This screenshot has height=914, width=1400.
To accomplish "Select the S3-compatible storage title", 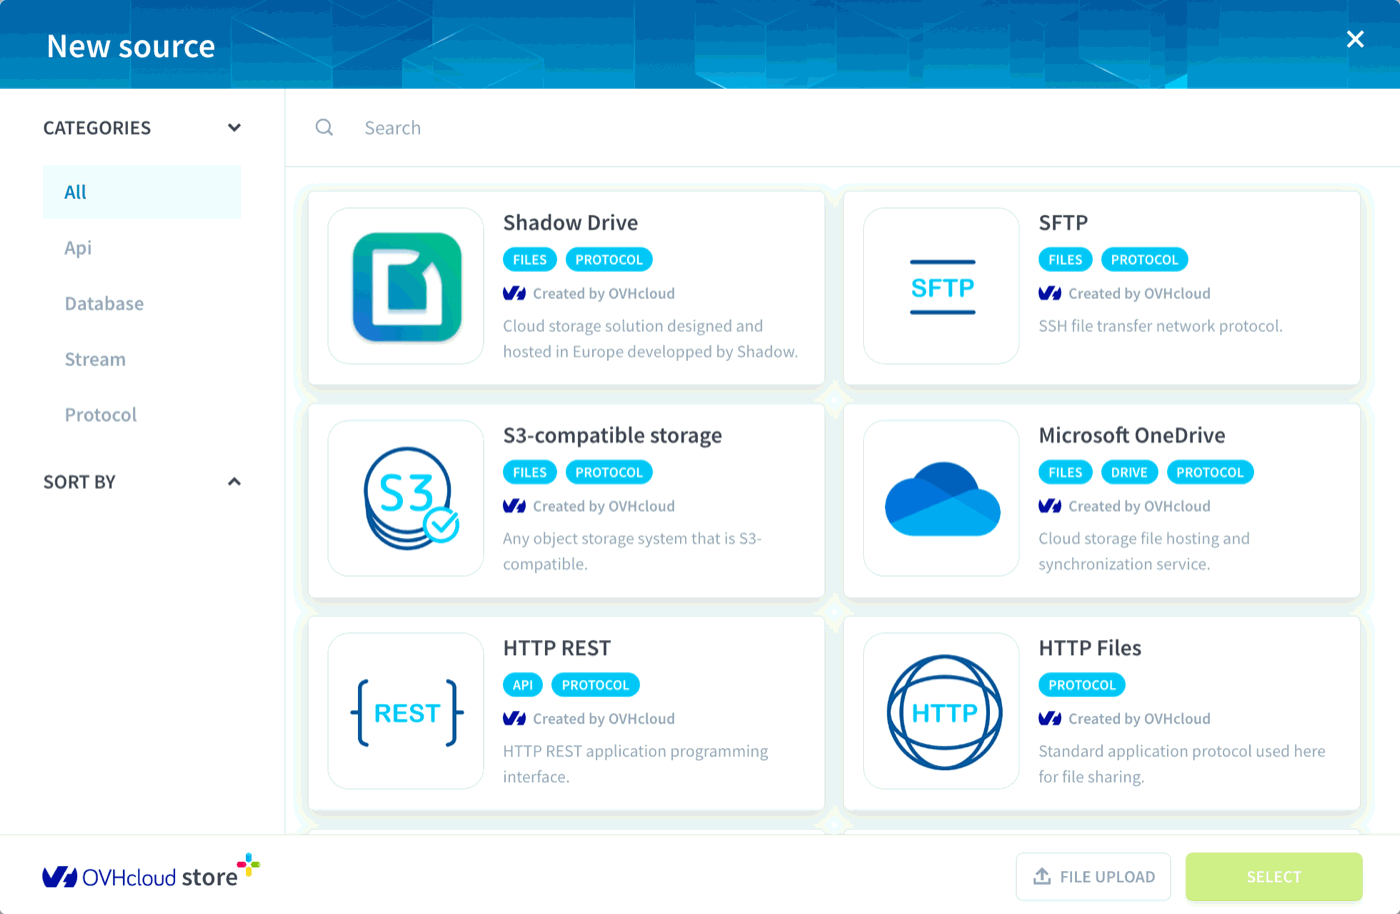I will click(x=612, y=435).
